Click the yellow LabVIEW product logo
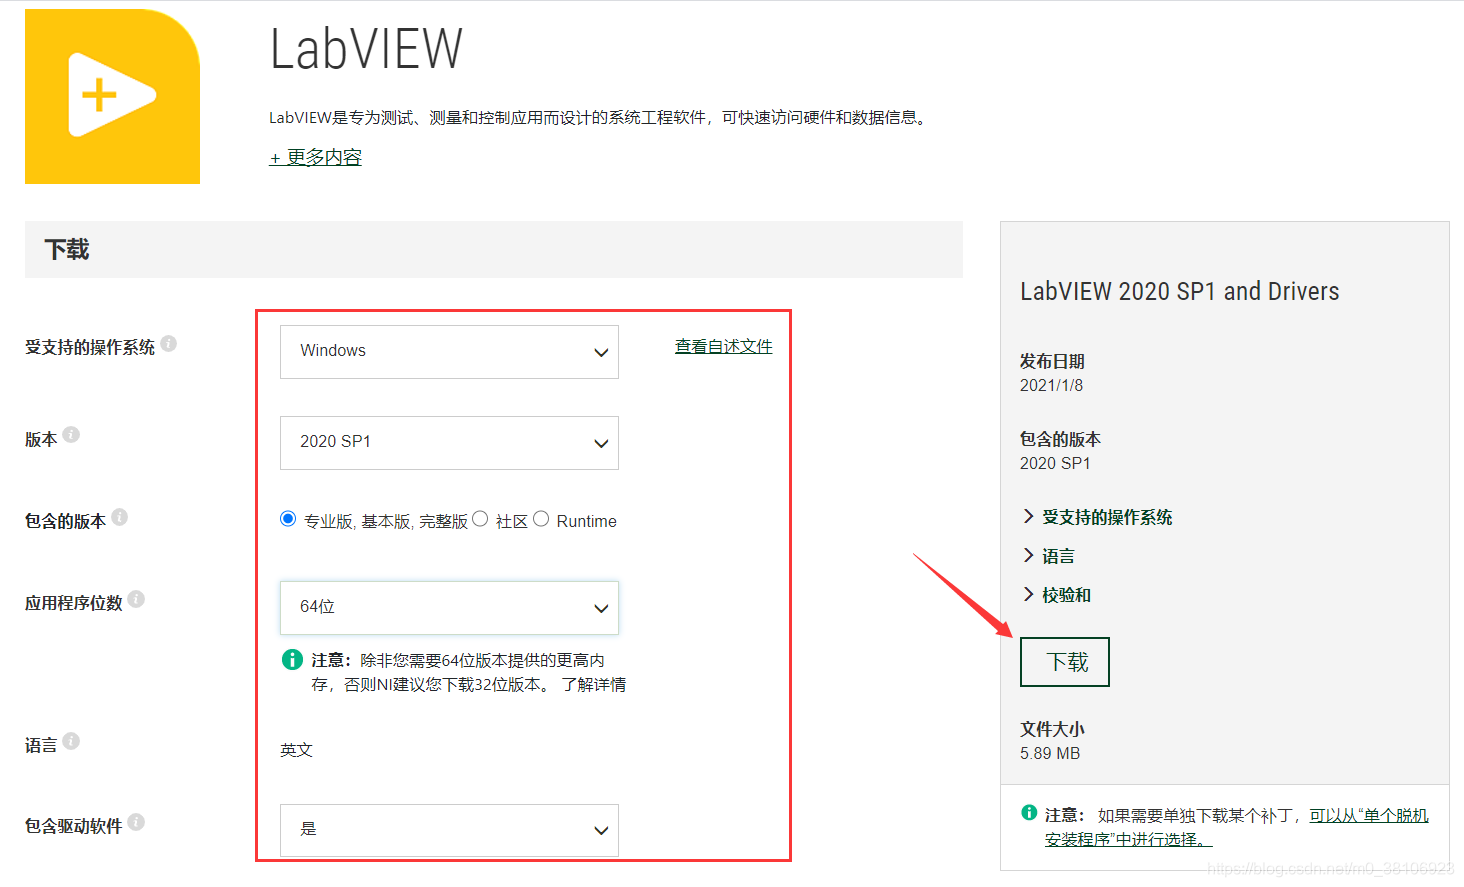The height and width of the screenshot is (887, 1464). click(x=112, y=96)
